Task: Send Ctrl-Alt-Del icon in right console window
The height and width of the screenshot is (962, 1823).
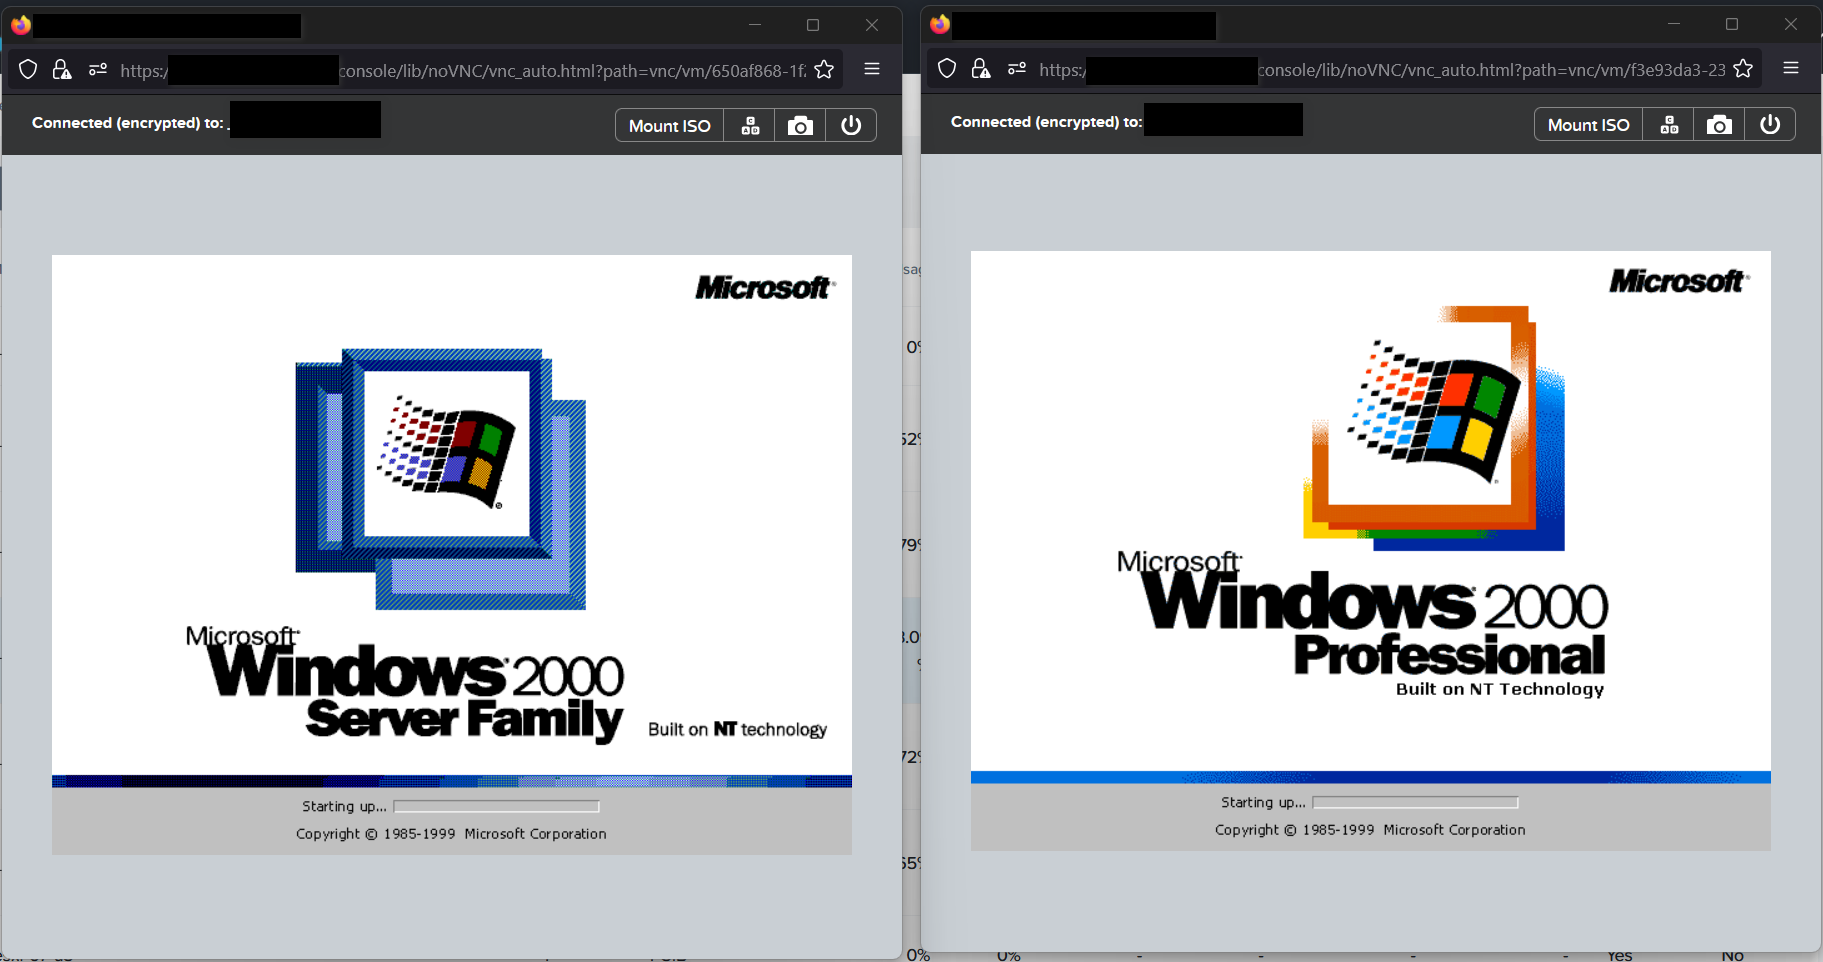Action: (x=1669, y=124)
